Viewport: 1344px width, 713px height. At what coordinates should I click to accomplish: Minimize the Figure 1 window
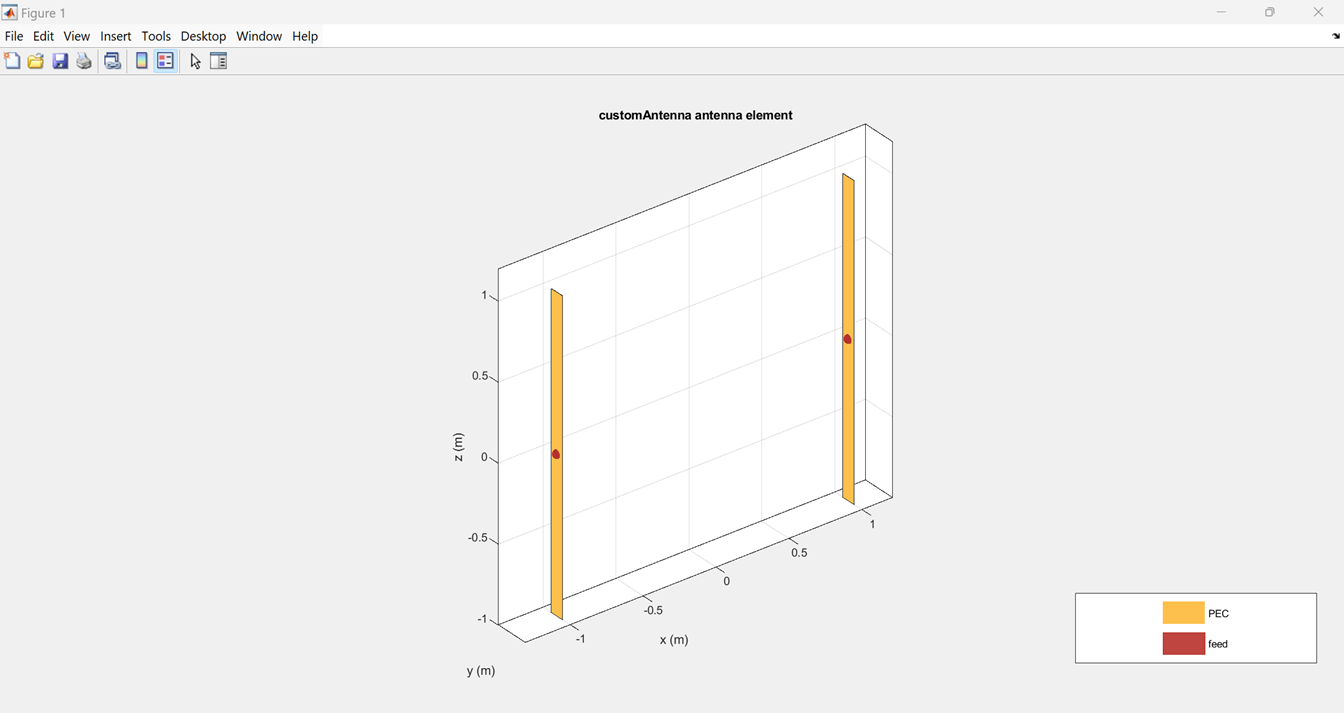pos(1221,13)
